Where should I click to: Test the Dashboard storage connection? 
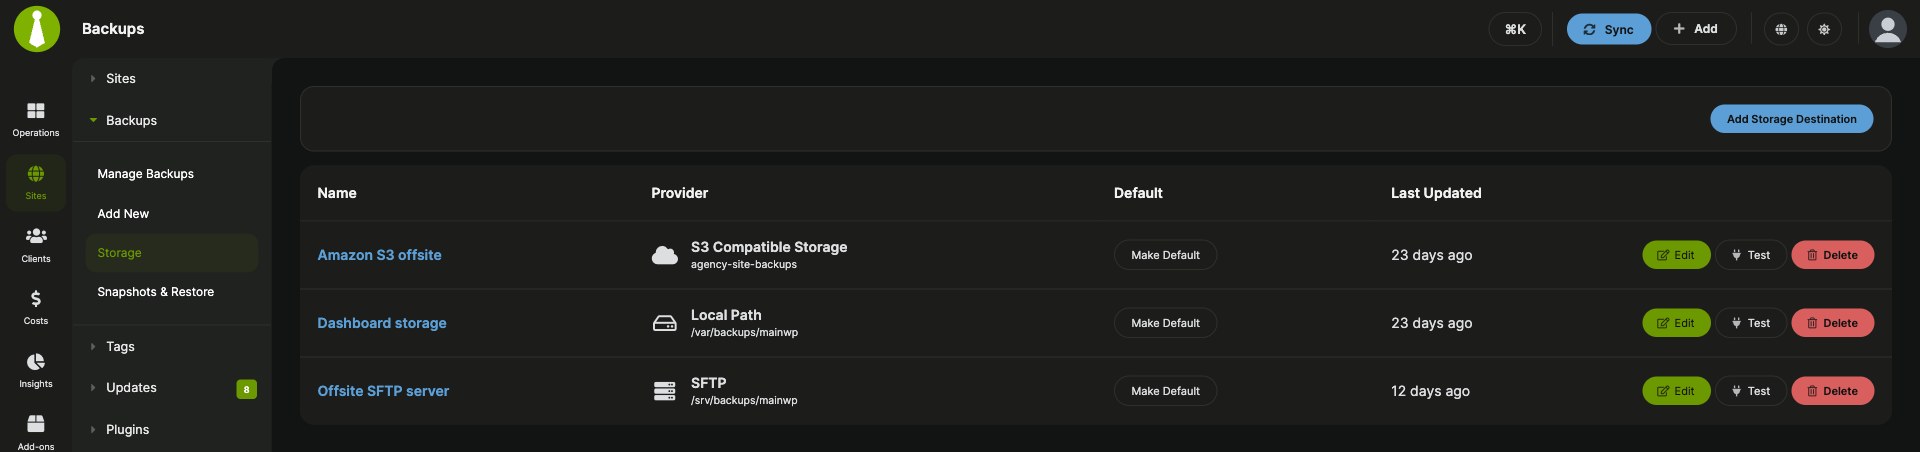click(1751, 323)
